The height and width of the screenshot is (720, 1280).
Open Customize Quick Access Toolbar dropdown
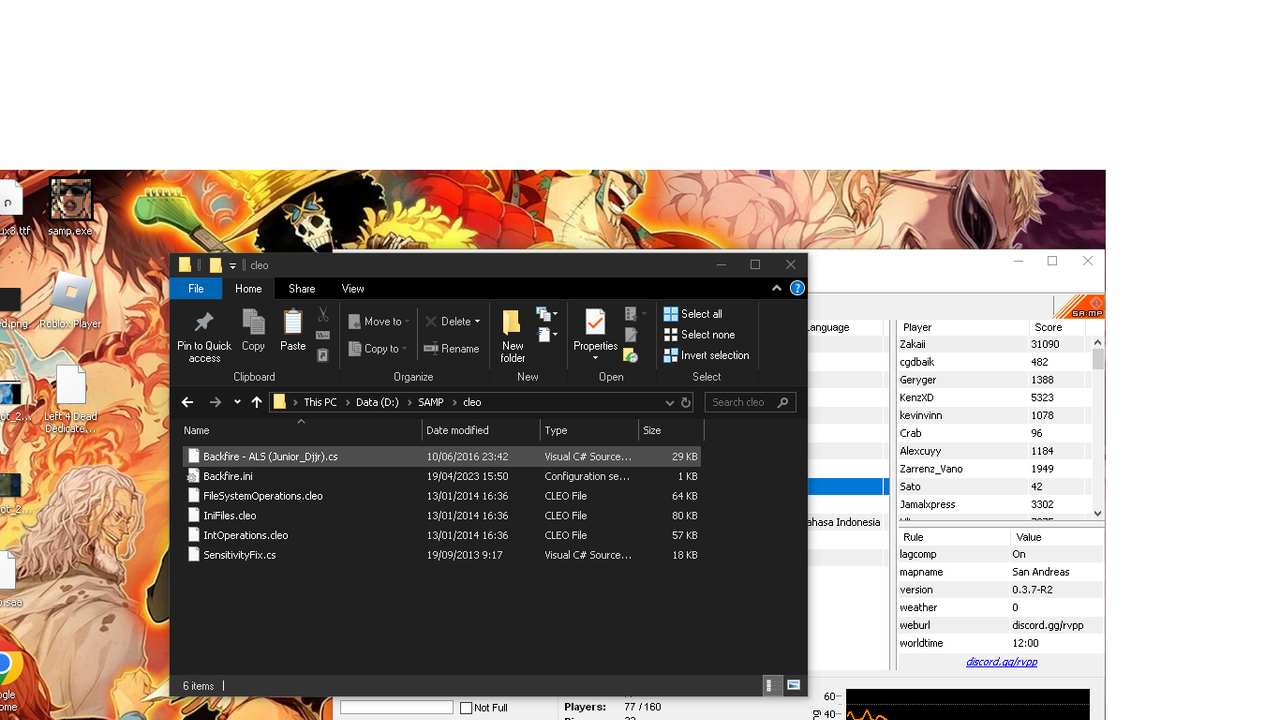[233, 265]
